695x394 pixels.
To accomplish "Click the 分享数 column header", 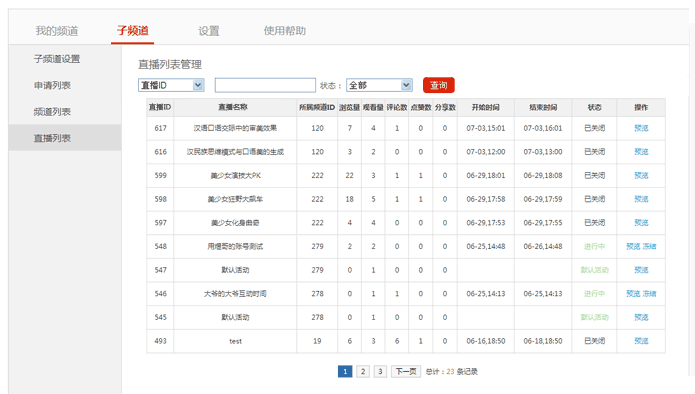I will (x=445, y=107).
